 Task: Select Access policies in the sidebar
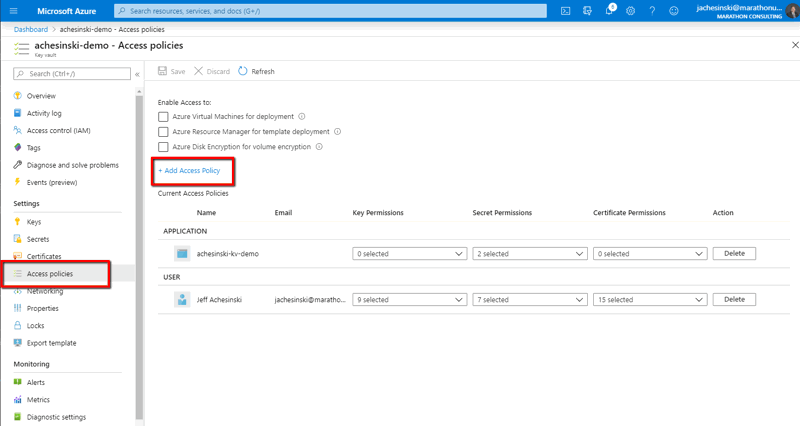coord(50,274)
